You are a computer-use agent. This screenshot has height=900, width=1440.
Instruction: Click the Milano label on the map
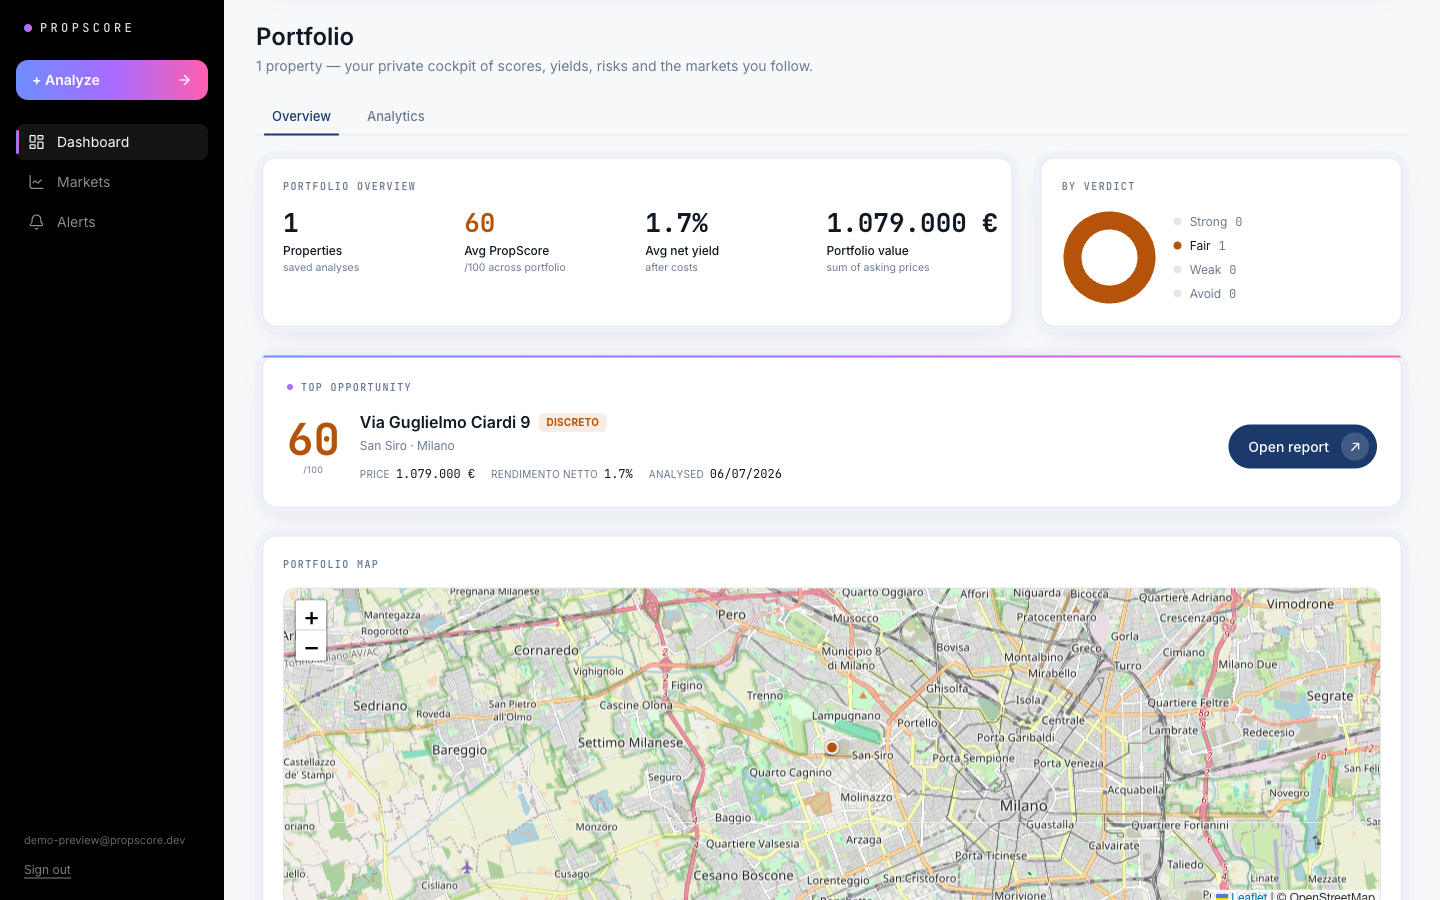coord(1024,805)
